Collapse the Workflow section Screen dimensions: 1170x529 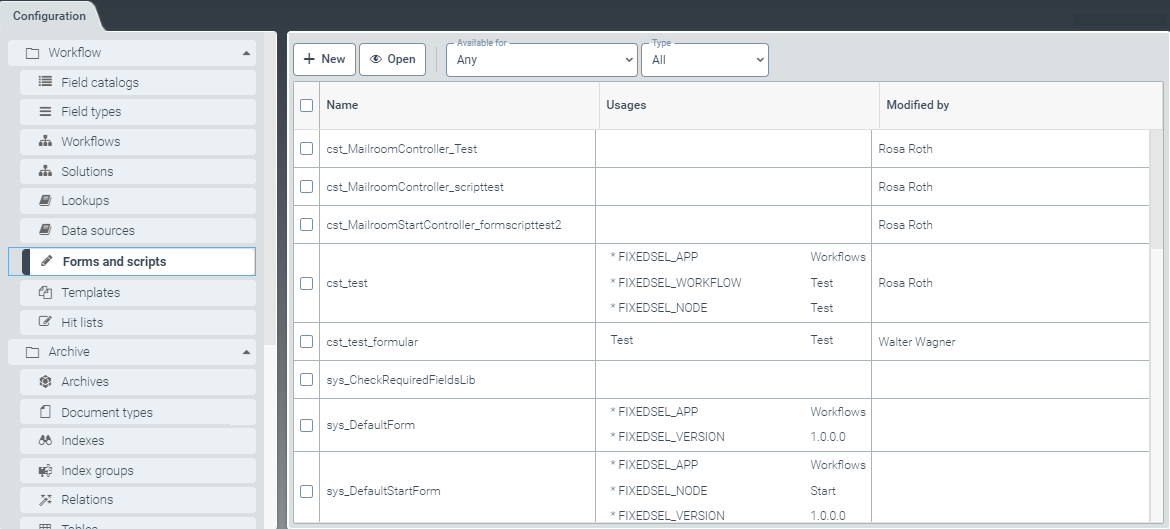[x=246, y=53]
